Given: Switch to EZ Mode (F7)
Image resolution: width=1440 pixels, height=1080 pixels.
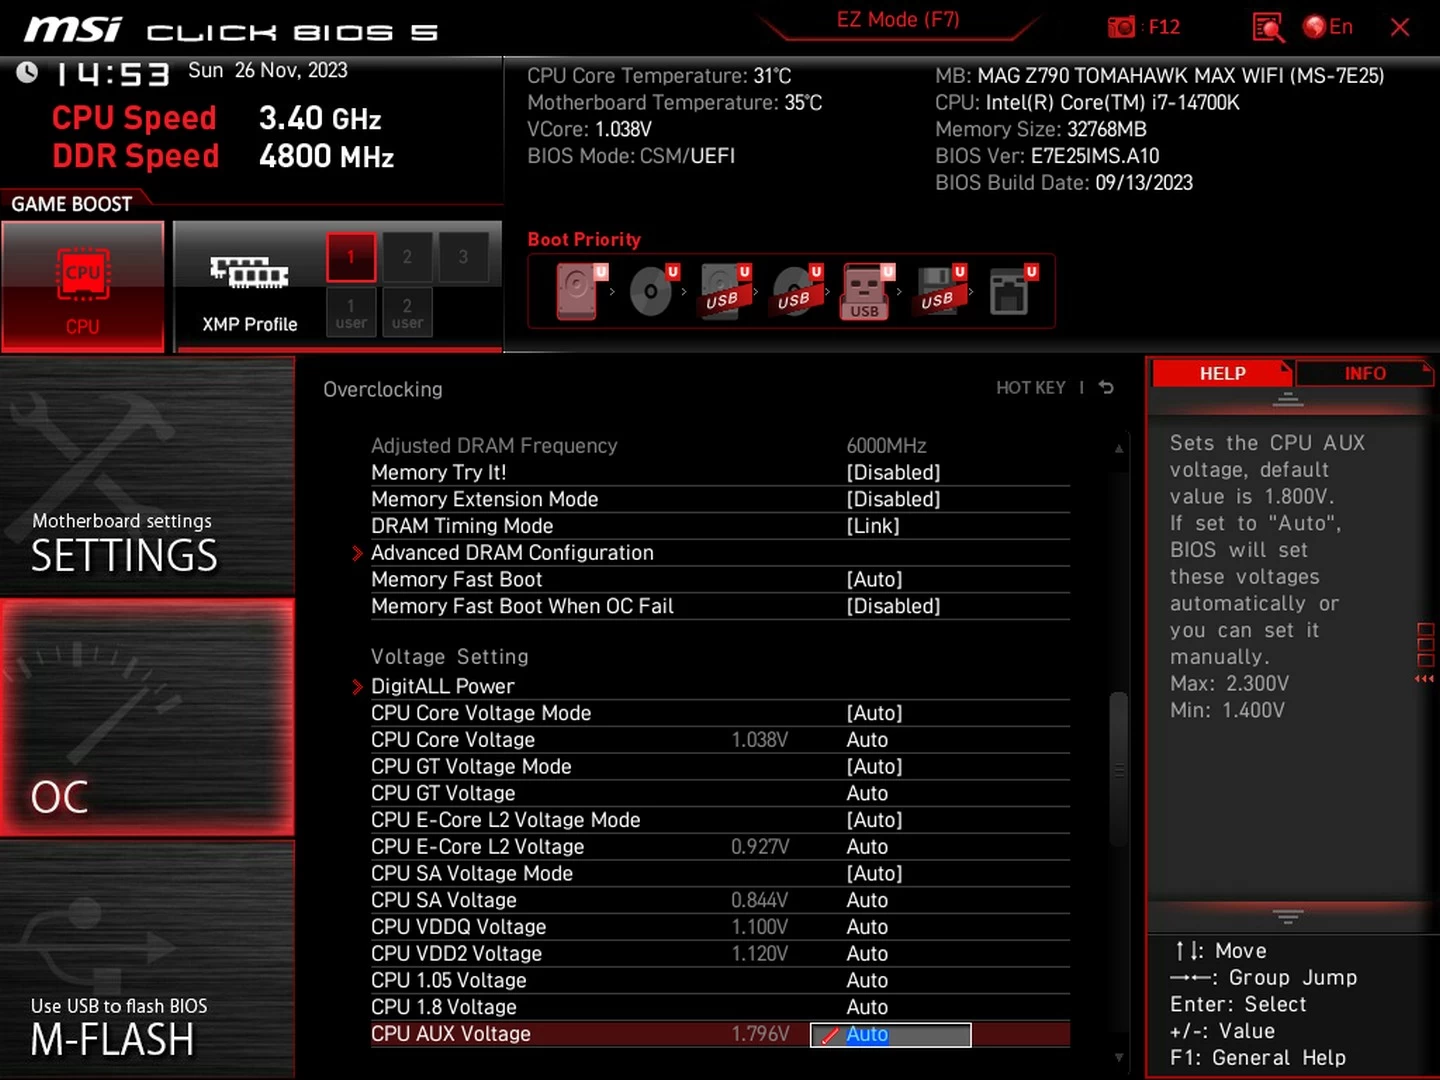Looking at the screenshot, I should click(x=897, y=21).
